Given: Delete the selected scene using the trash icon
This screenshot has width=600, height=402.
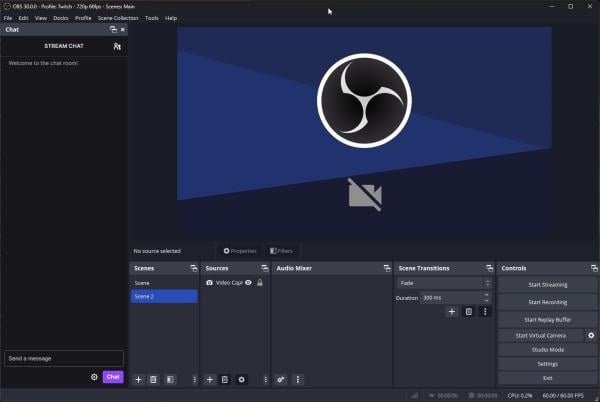Looking at the screenshot, I should click(153, 380).
